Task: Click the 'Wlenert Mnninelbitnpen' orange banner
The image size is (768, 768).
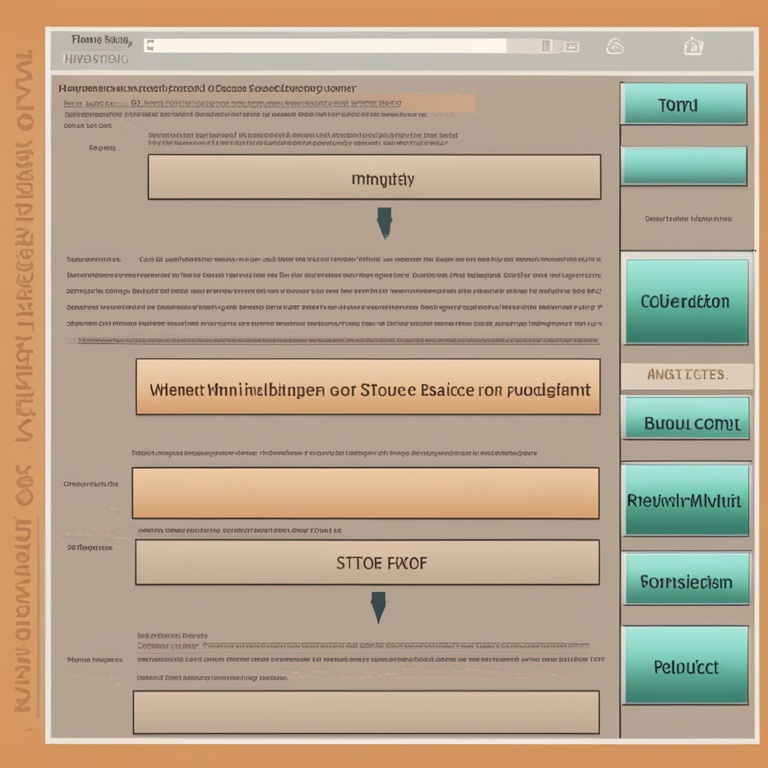Action: coord(368,387)
